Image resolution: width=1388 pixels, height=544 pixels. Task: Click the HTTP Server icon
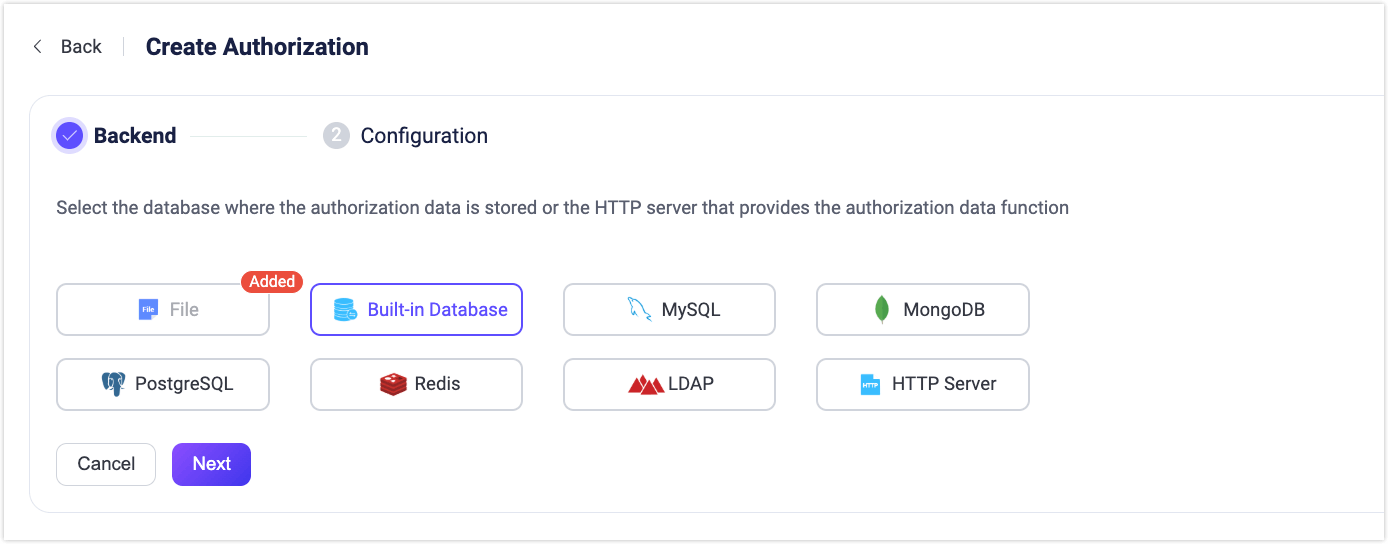click(x=870, y=384)
